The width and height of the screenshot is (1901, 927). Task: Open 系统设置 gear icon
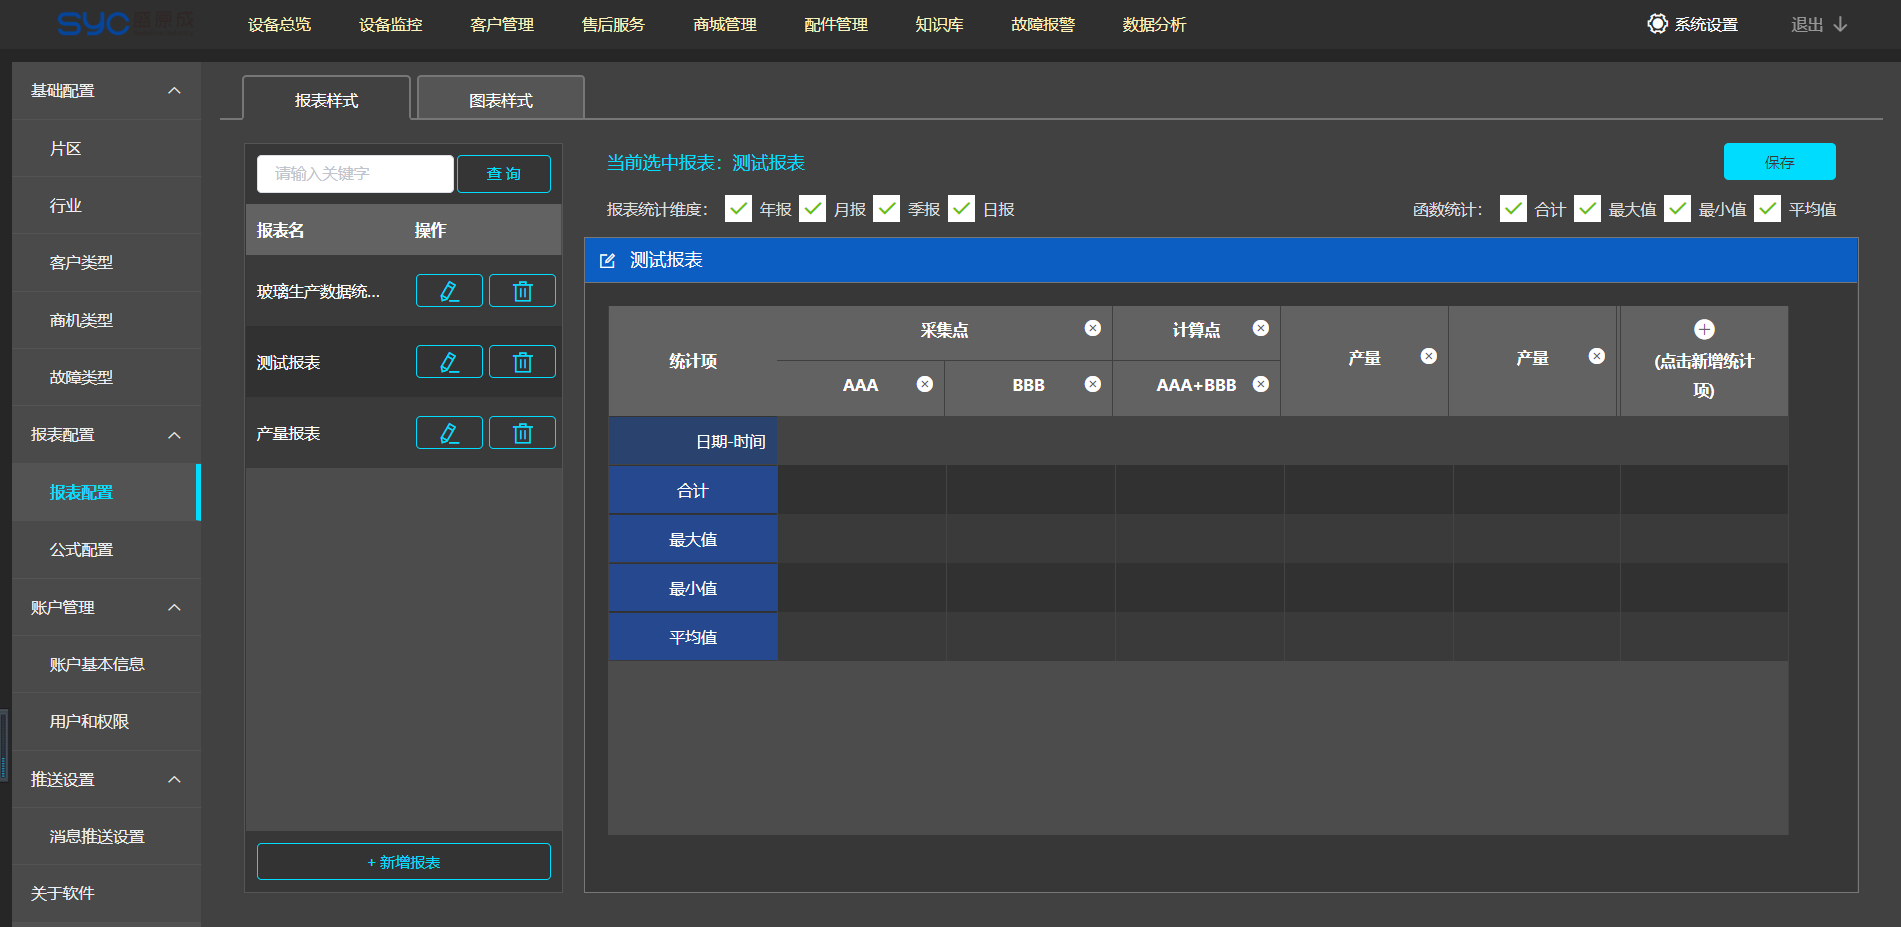[x=1657, y=24]
